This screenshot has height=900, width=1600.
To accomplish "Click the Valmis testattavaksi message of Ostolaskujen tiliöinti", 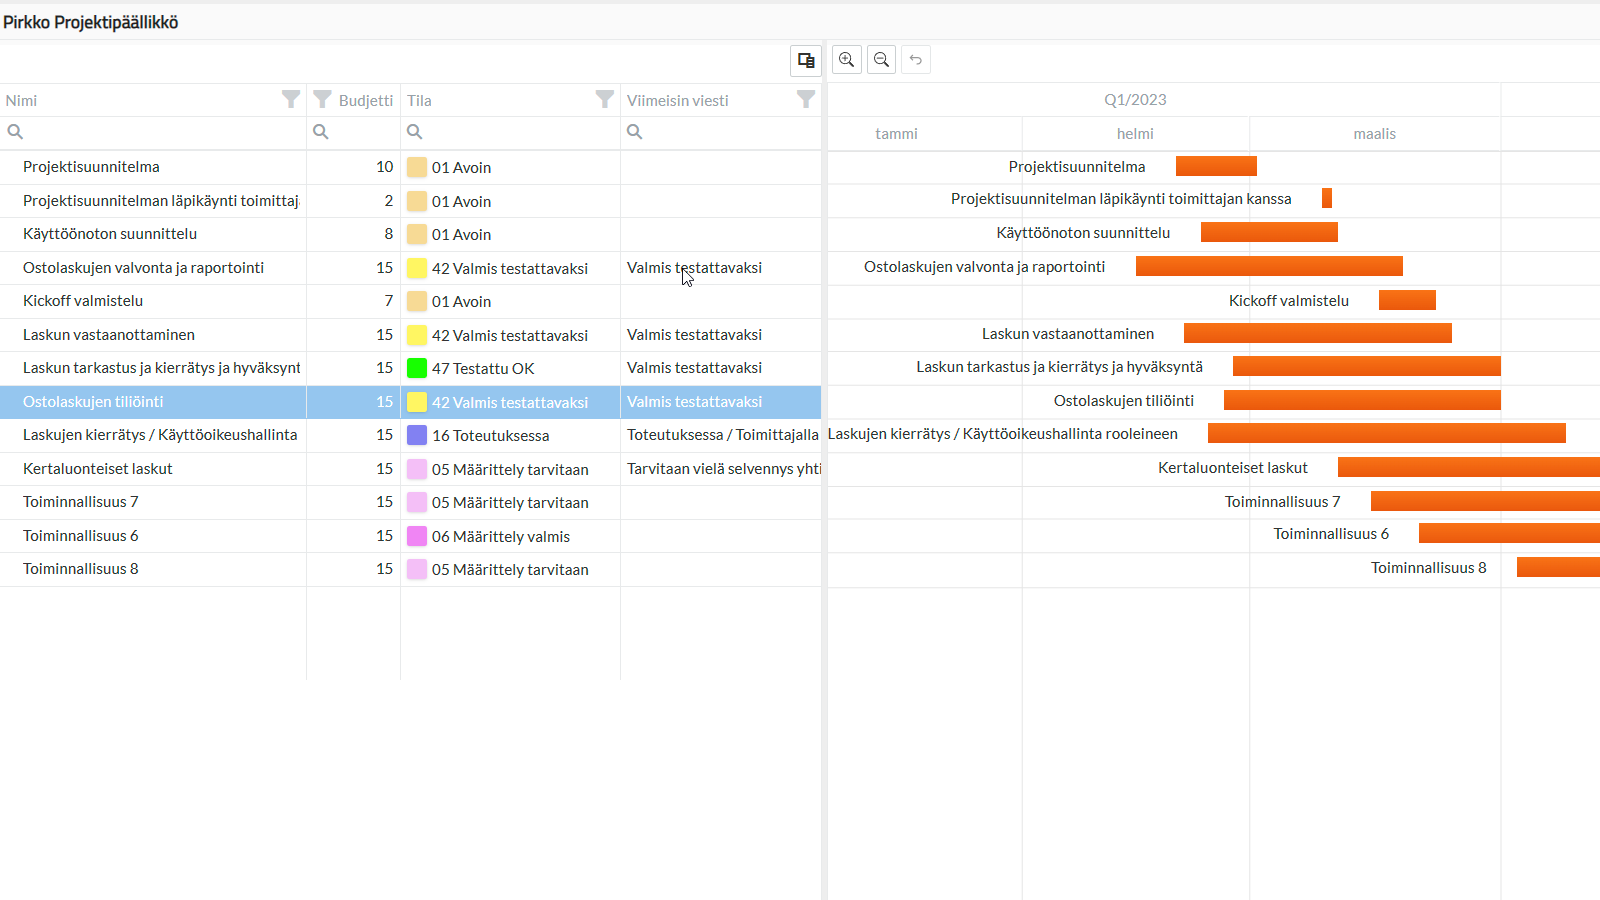I will pyautogui.click(x=694, y=402).
